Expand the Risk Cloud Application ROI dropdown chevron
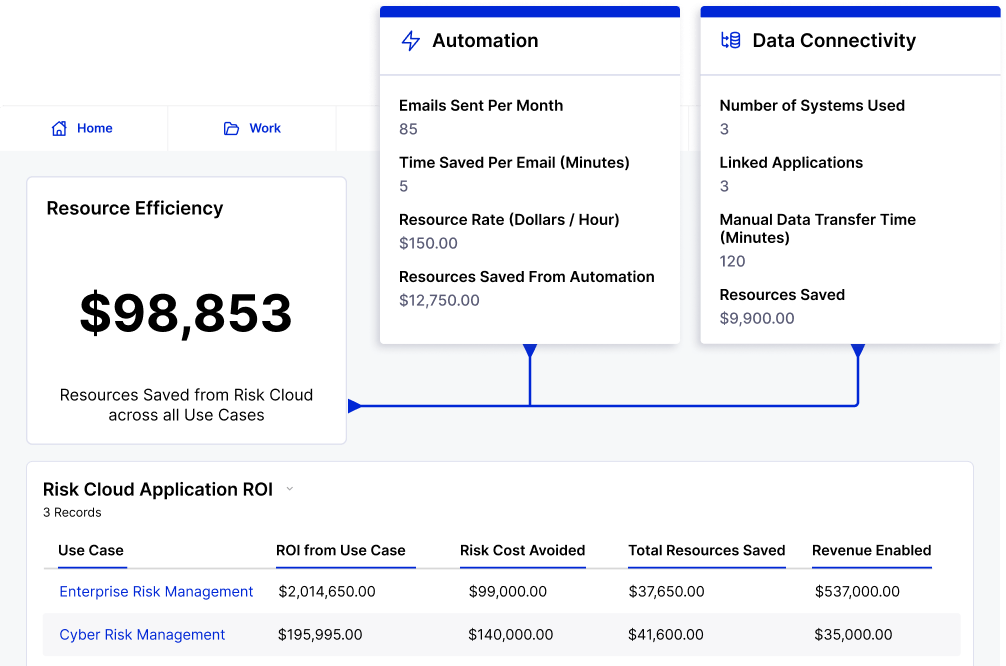 [289, 489]
